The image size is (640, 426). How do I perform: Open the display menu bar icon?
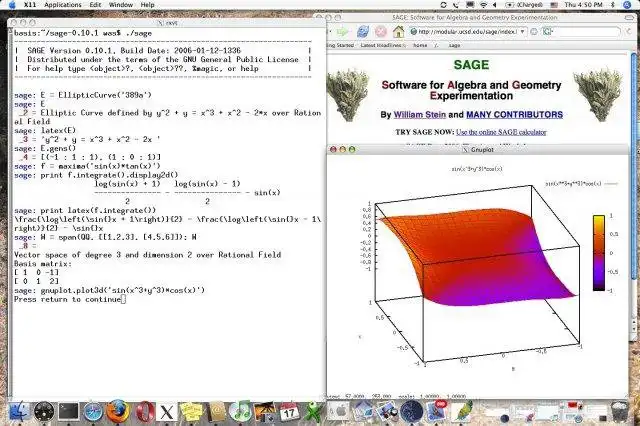(x=470, y=5)
